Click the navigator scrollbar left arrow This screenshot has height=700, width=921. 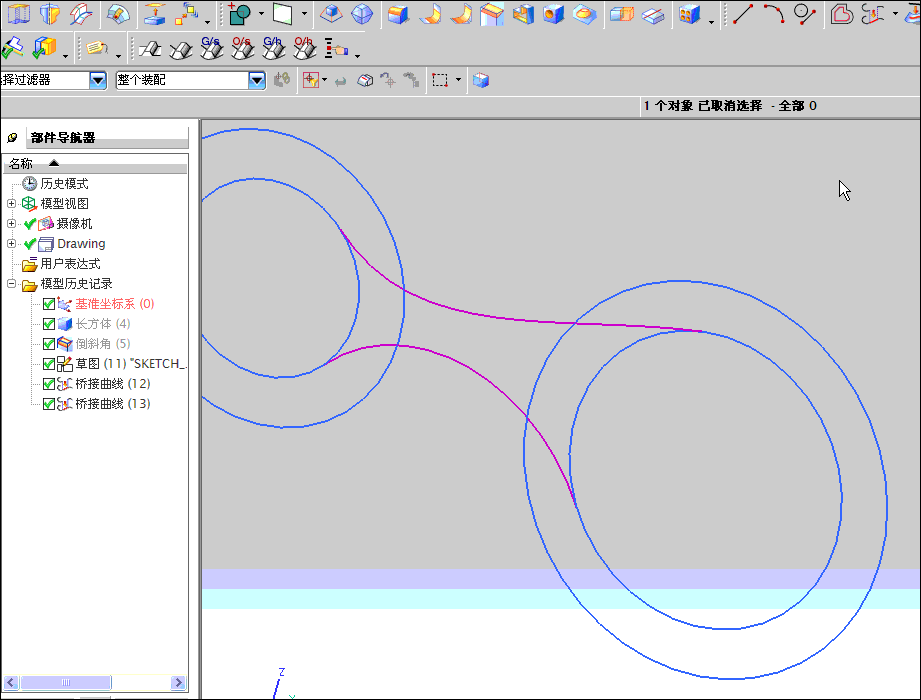[x=11, y=682]
